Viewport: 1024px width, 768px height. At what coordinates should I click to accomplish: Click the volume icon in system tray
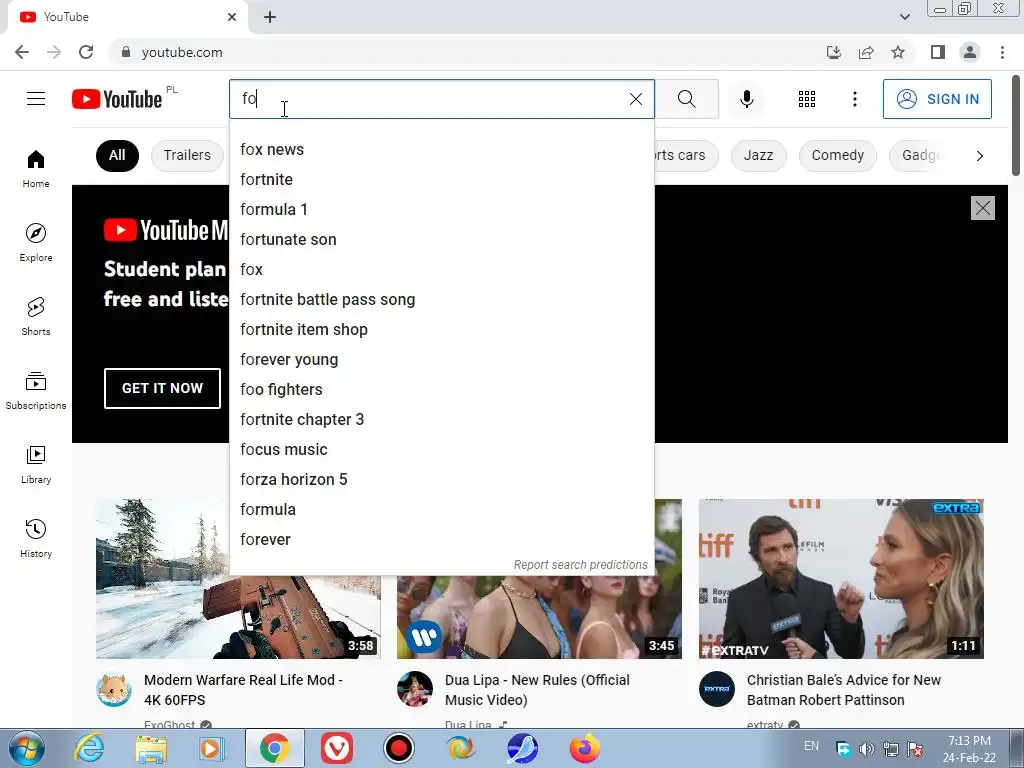pos(867,749)
